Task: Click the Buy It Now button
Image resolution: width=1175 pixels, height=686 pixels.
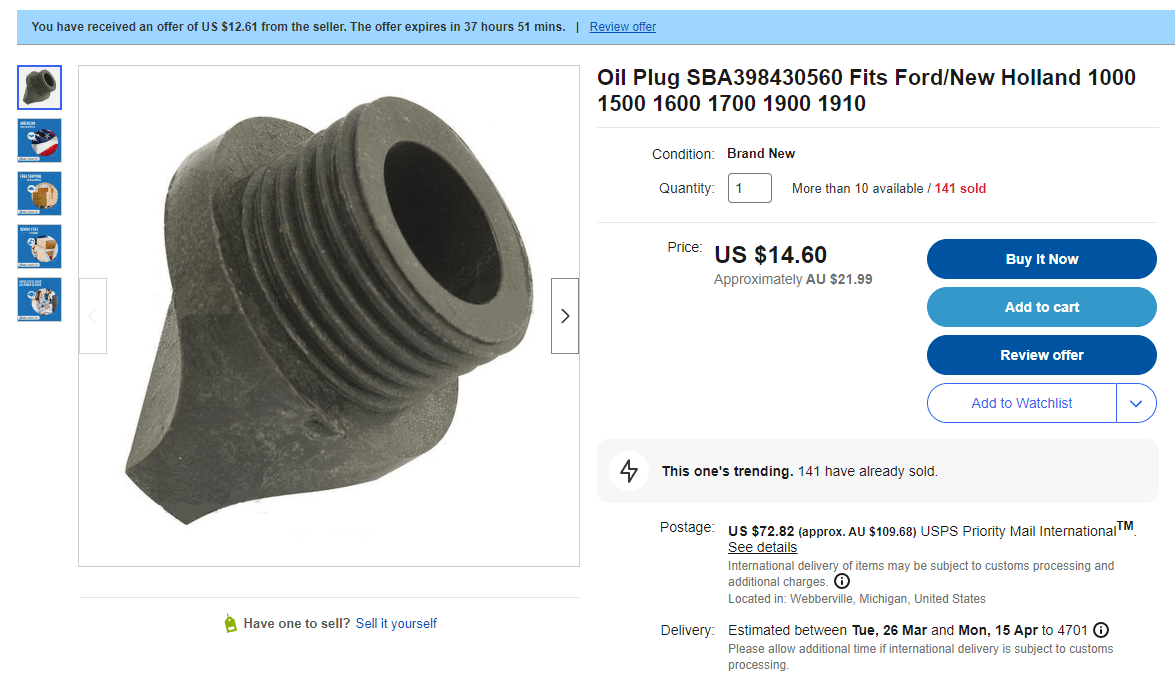Action: 1041,259
